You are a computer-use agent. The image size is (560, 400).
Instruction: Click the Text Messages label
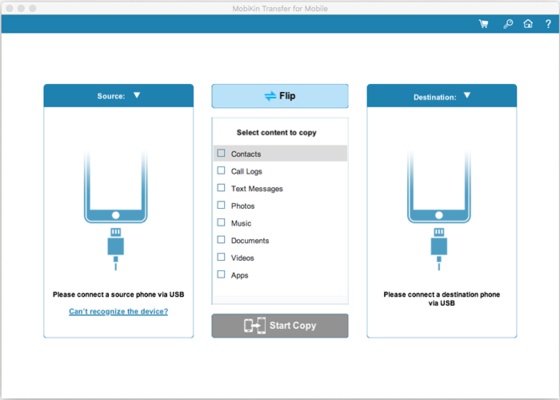[x=257, y=189]
